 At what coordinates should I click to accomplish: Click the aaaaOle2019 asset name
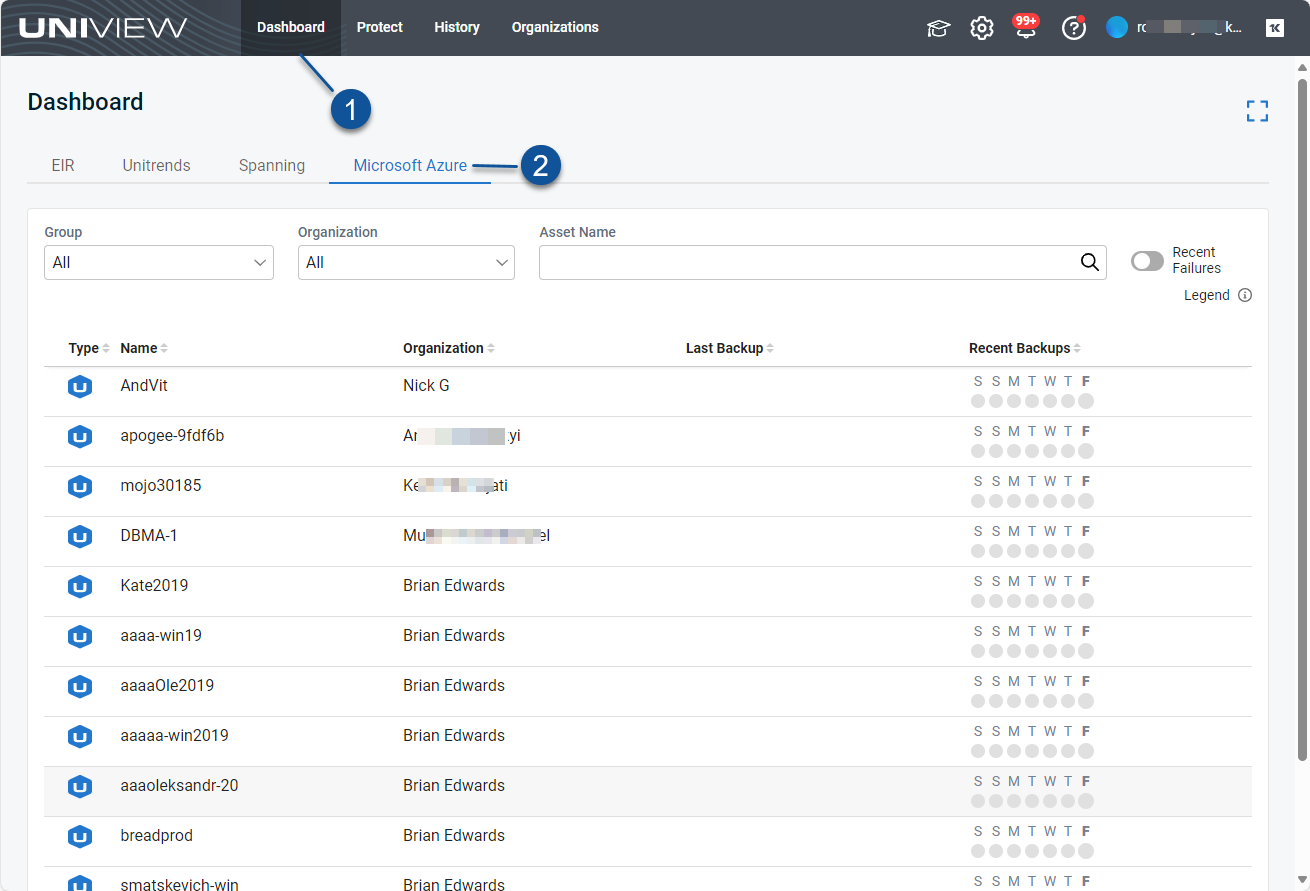pos(167,686)
